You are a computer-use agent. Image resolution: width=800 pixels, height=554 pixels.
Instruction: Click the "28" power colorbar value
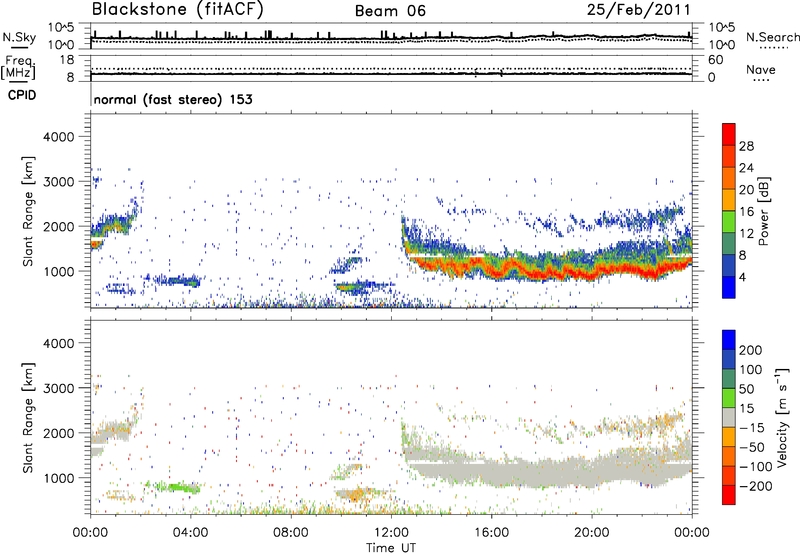pos(746,146)
